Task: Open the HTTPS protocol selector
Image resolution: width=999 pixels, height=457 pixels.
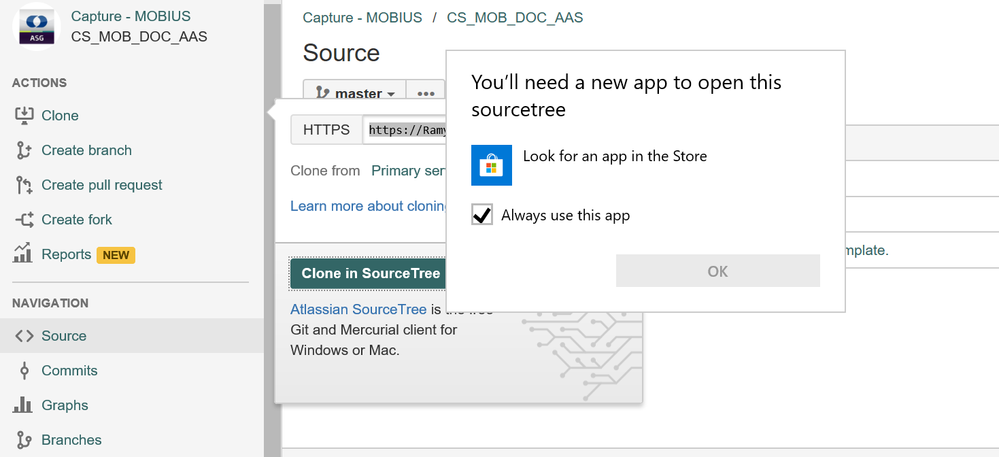Action: click(x=326, y=130)
